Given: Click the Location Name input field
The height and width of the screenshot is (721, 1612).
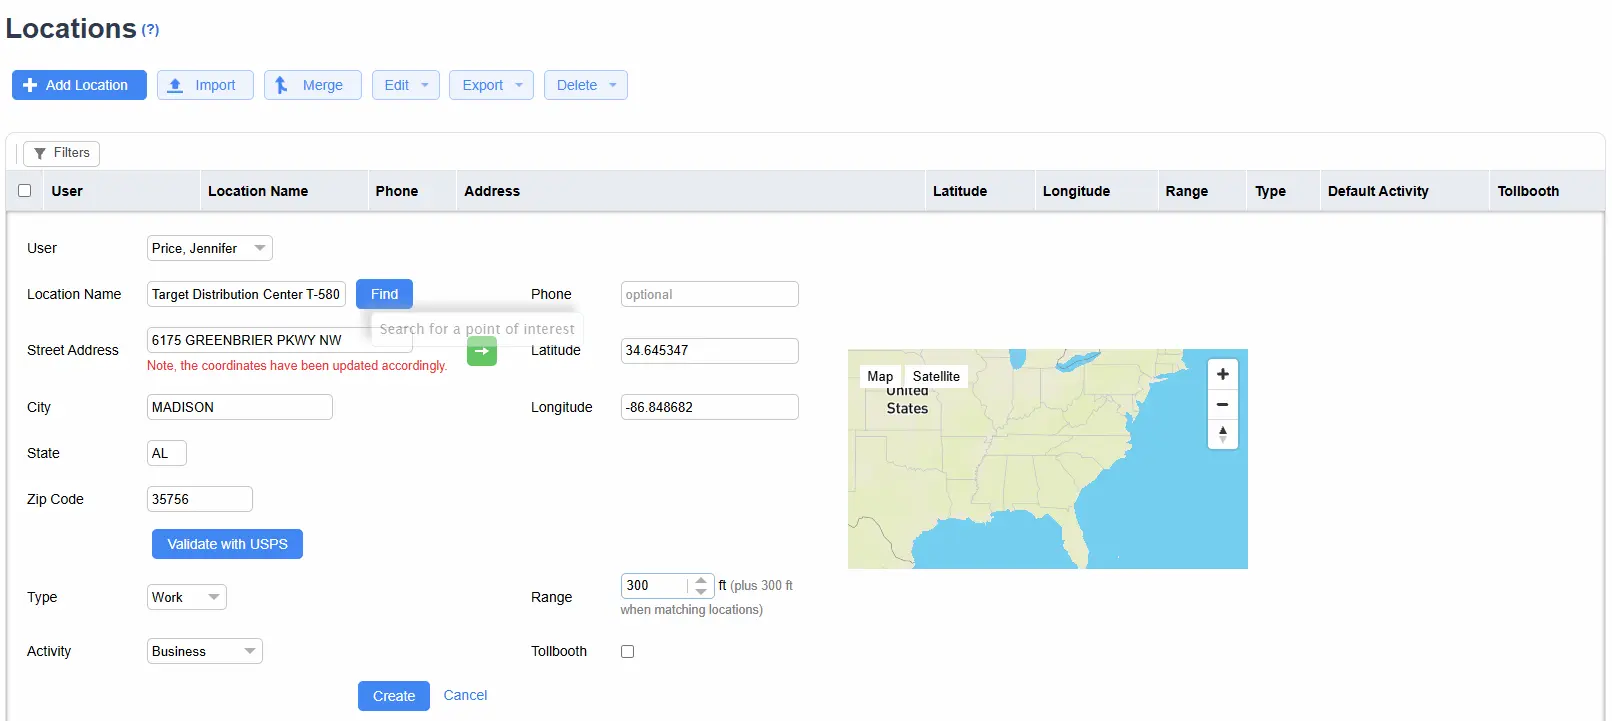Looking at the screenshot, I should point(246,294).
